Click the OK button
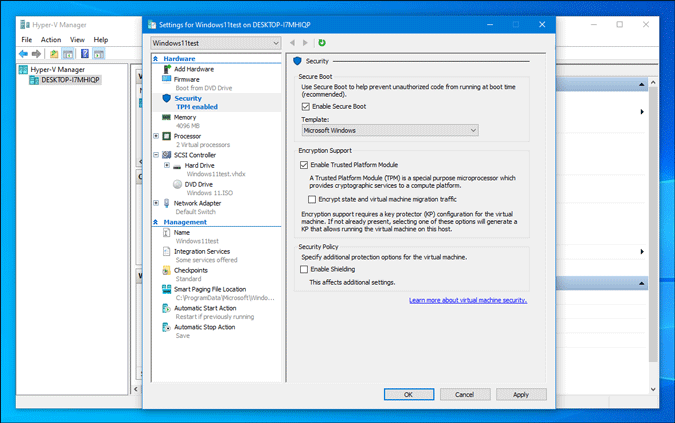This screenshot has width=675, height=423. [x=409, y=394]
